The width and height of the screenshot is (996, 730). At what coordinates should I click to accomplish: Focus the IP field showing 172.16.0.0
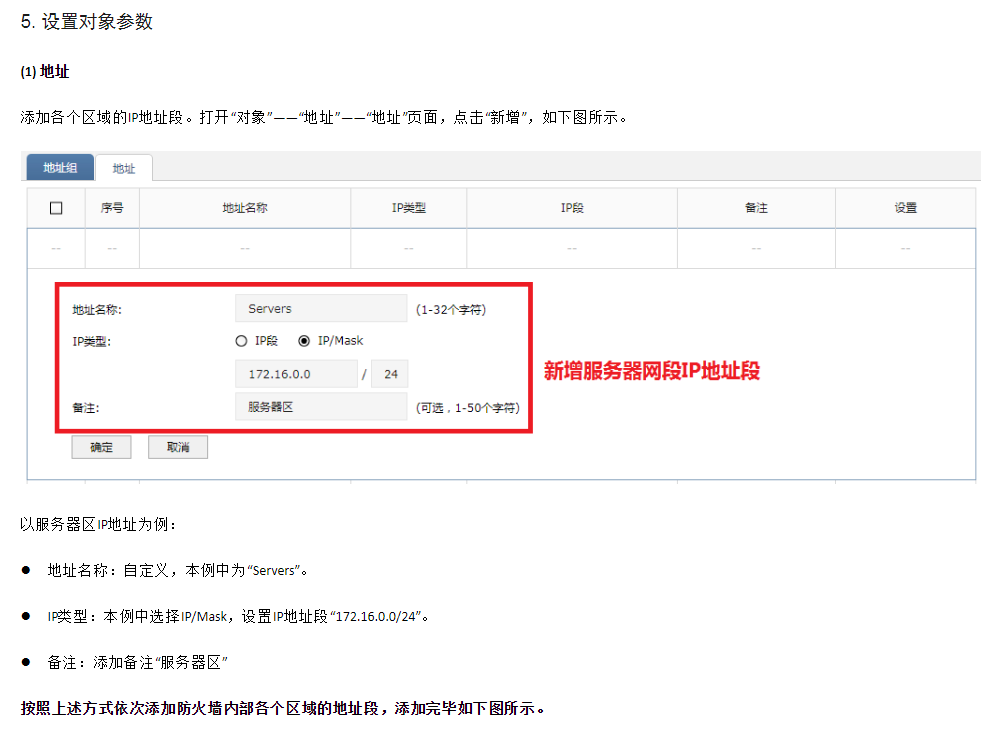tap(296, 374)
